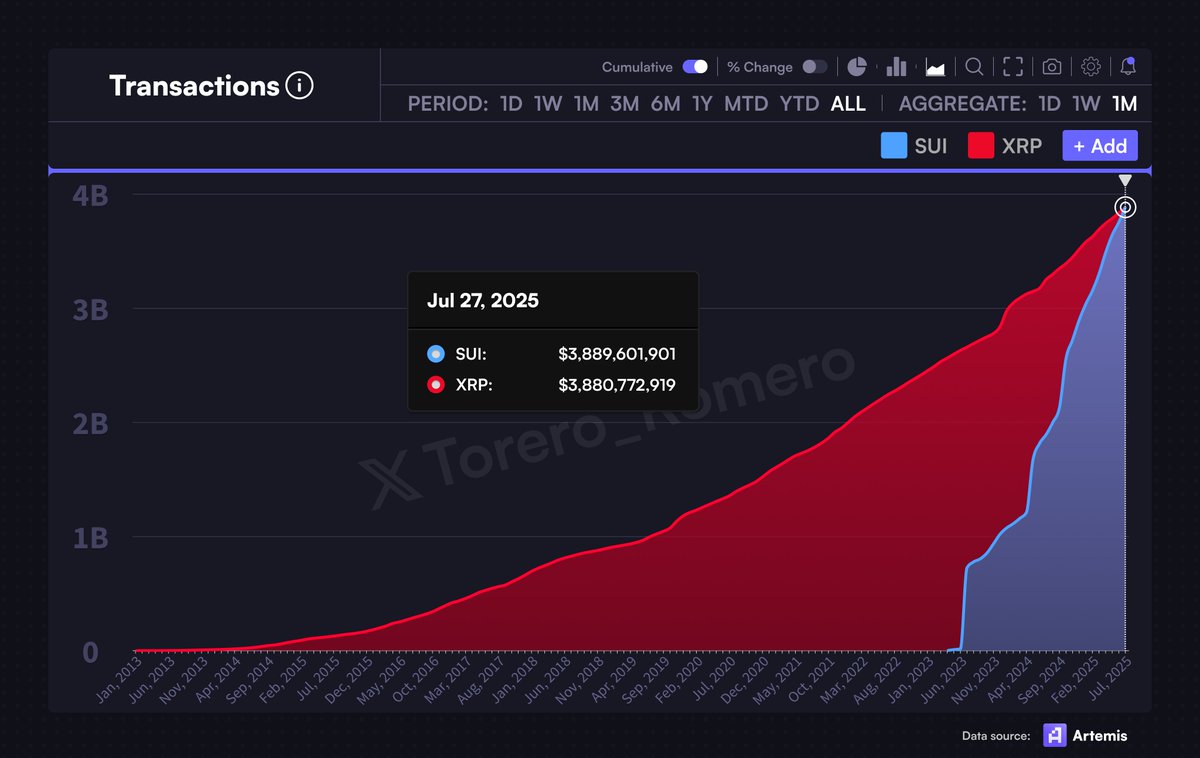
Task: Click the blue SUI legend swatch
Action: [x=894, y=146]
